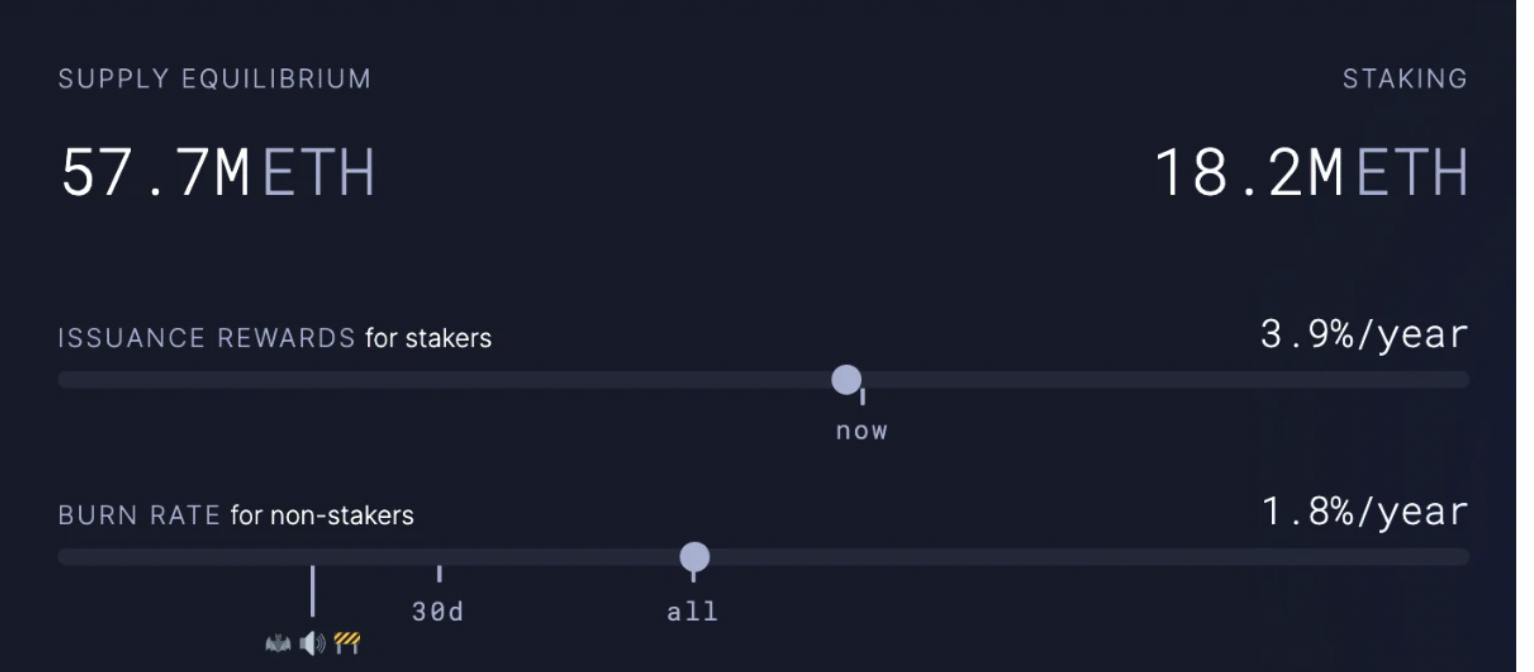The image size is (1534, 672).
Task: Click the BURN RATE for non-stakers label
Action: [236, 515]
